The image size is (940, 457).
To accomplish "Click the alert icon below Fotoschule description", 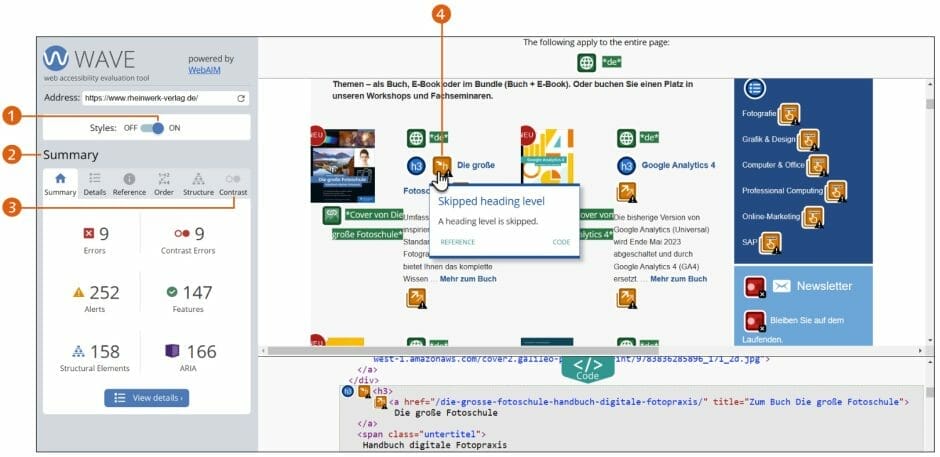I will point(417,298).
